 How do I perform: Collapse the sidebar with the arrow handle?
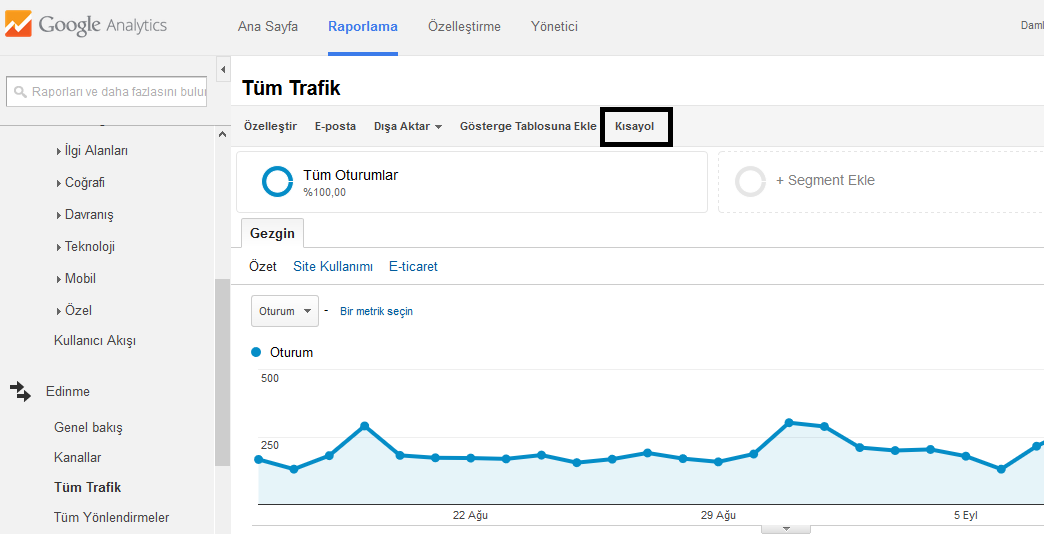click(x=222, y=69)
